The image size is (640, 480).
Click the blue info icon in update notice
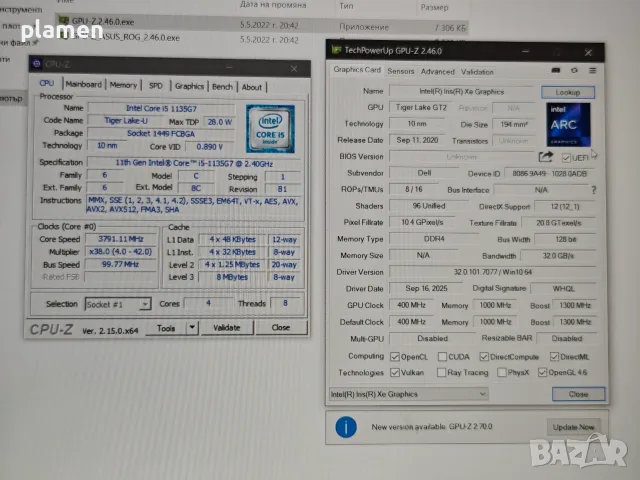(x=346, y=427)
